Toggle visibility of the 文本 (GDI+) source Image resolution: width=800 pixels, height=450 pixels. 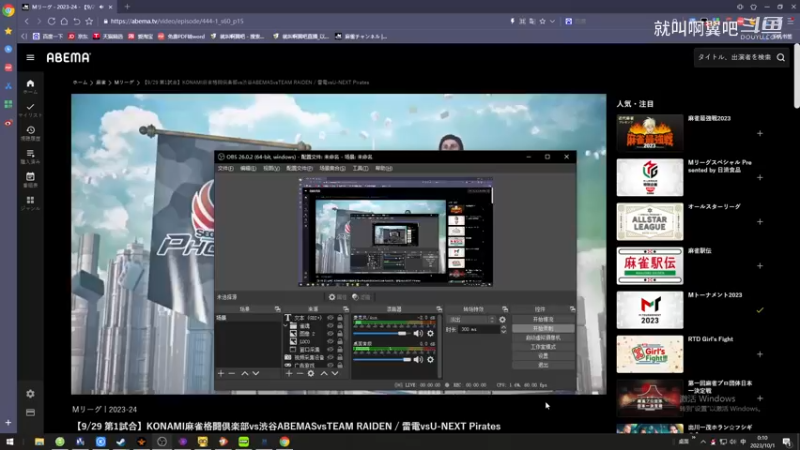coord(330,318)
